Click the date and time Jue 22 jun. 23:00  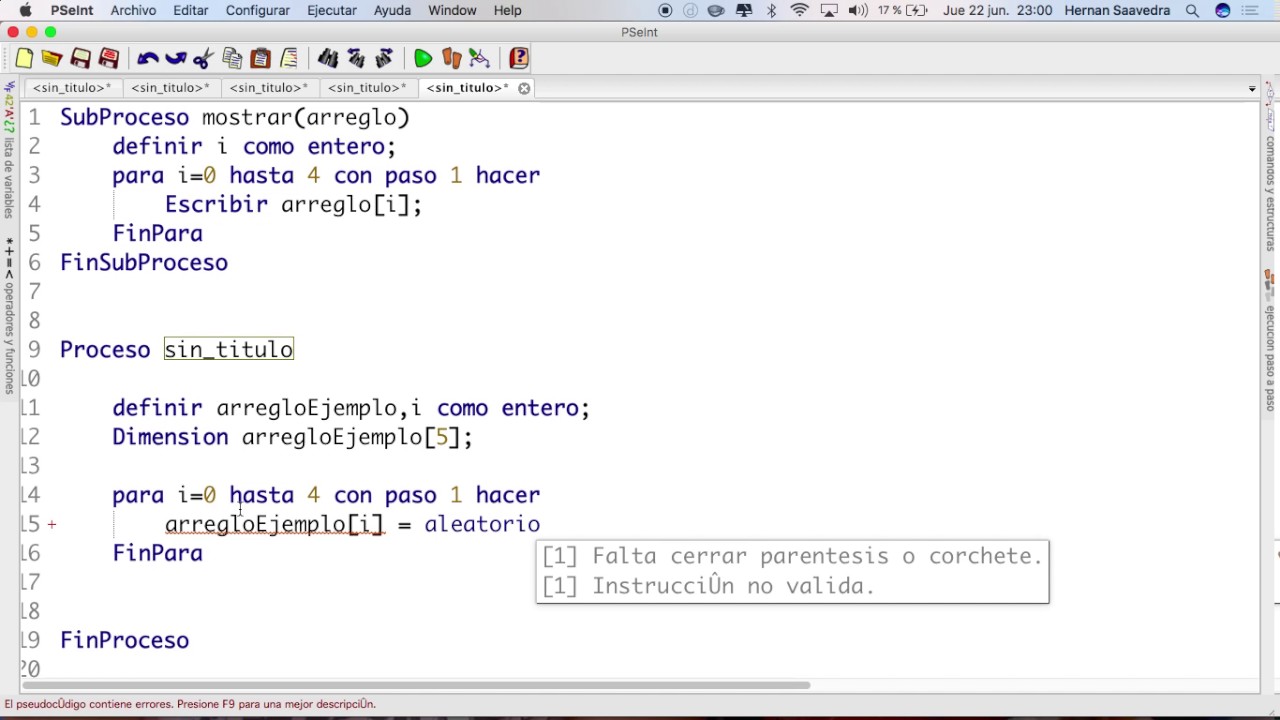pos(997,10)
